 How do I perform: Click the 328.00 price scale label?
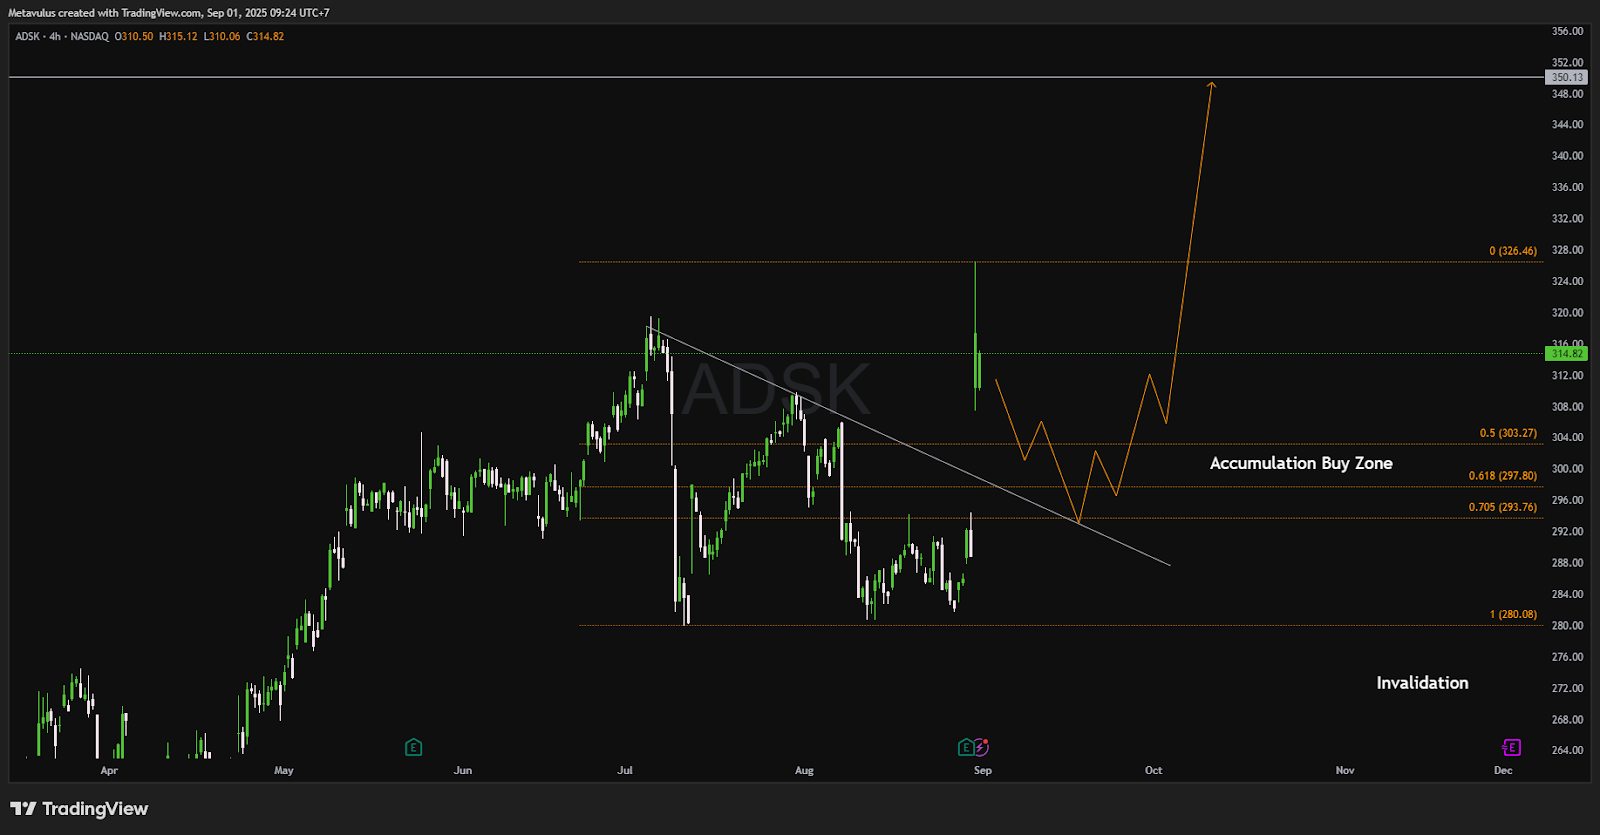[1567, 250]
